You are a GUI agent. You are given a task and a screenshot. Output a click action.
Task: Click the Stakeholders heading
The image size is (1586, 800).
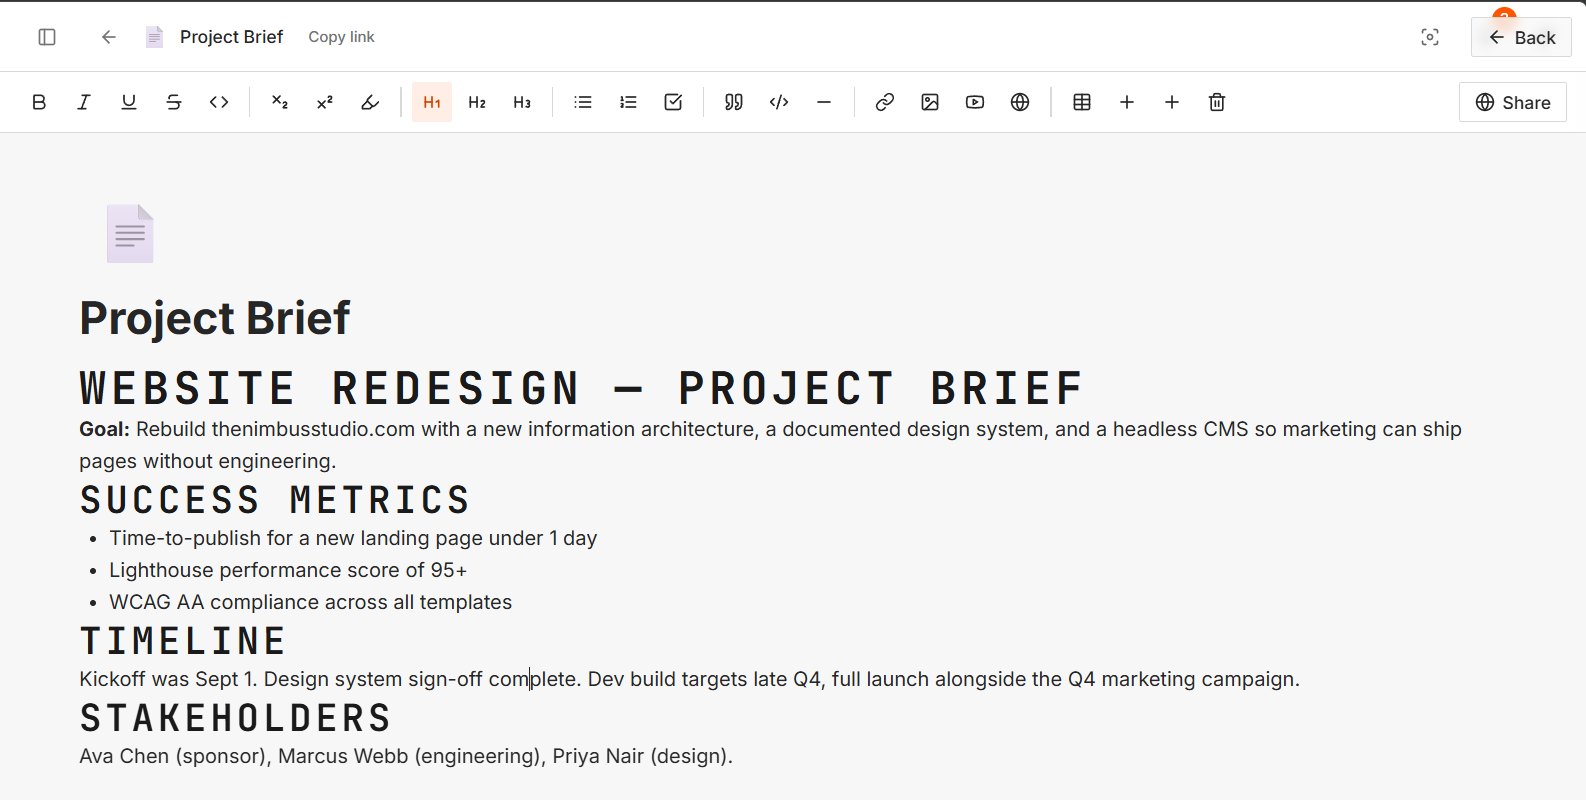click(235, 717)
